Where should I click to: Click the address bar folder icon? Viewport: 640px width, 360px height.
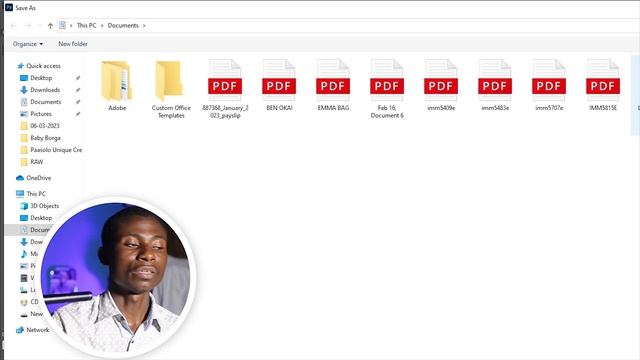[62, 25]
